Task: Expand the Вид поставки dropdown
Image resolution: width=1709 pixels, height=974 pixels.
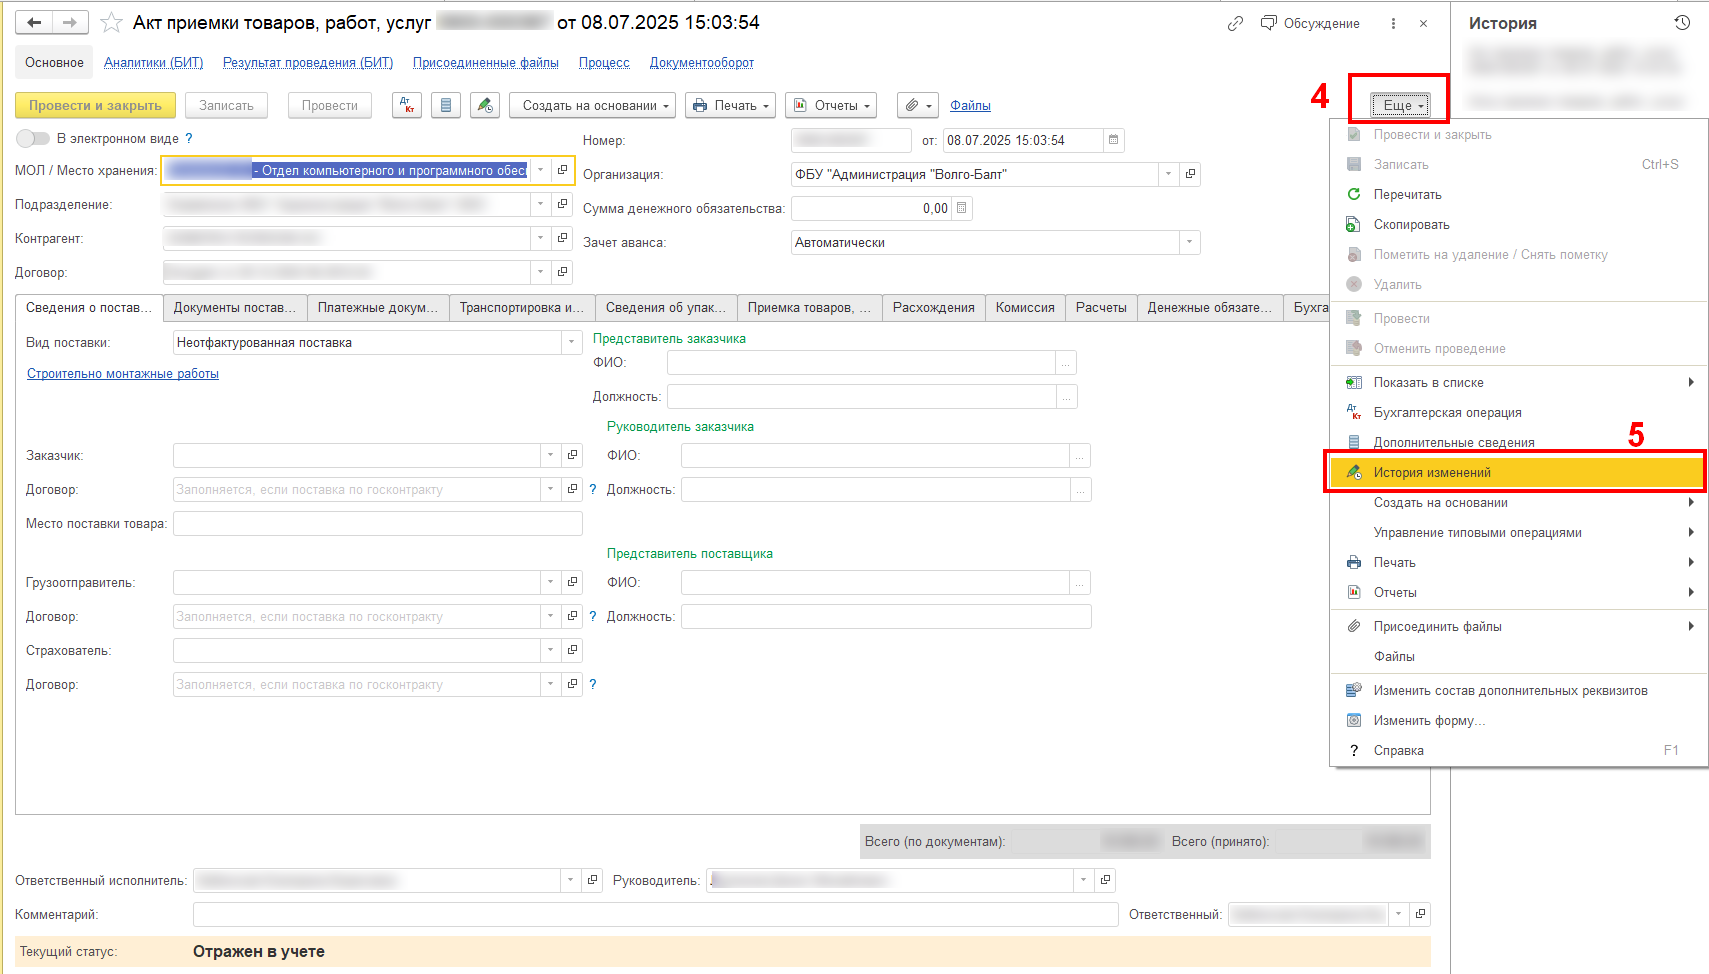Action: pyautogui.click(x=571, y=342)
